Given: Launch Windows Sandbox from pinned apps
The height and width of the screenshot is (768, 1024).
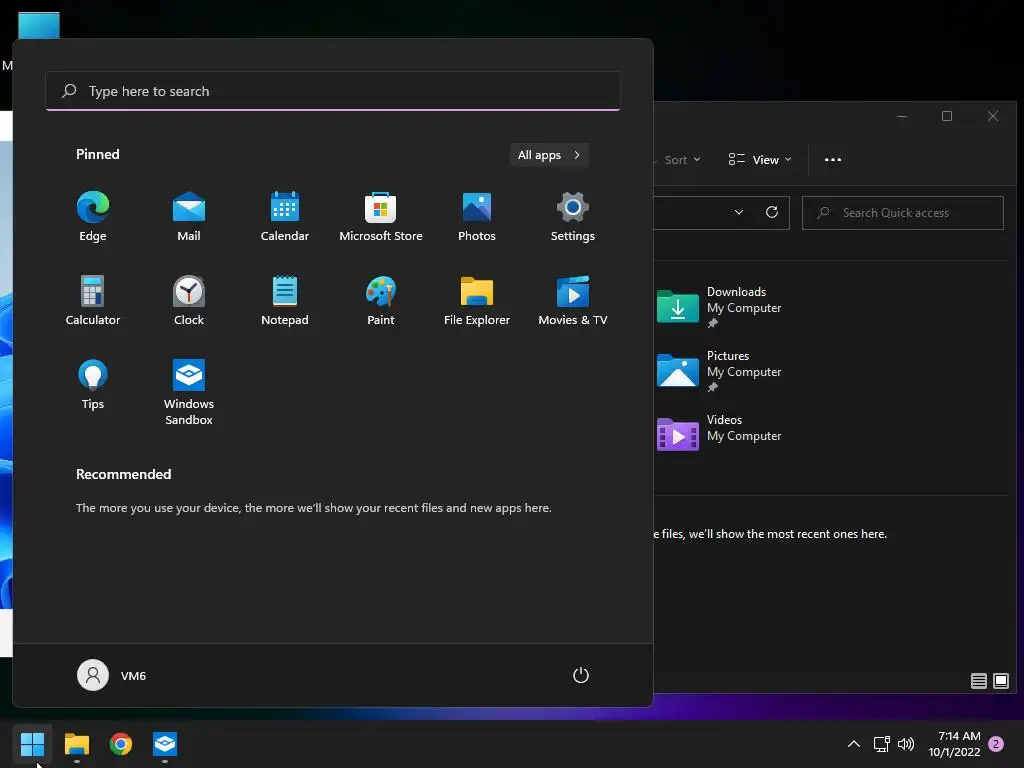Looking at the screenshot, I should coord(189,392).
